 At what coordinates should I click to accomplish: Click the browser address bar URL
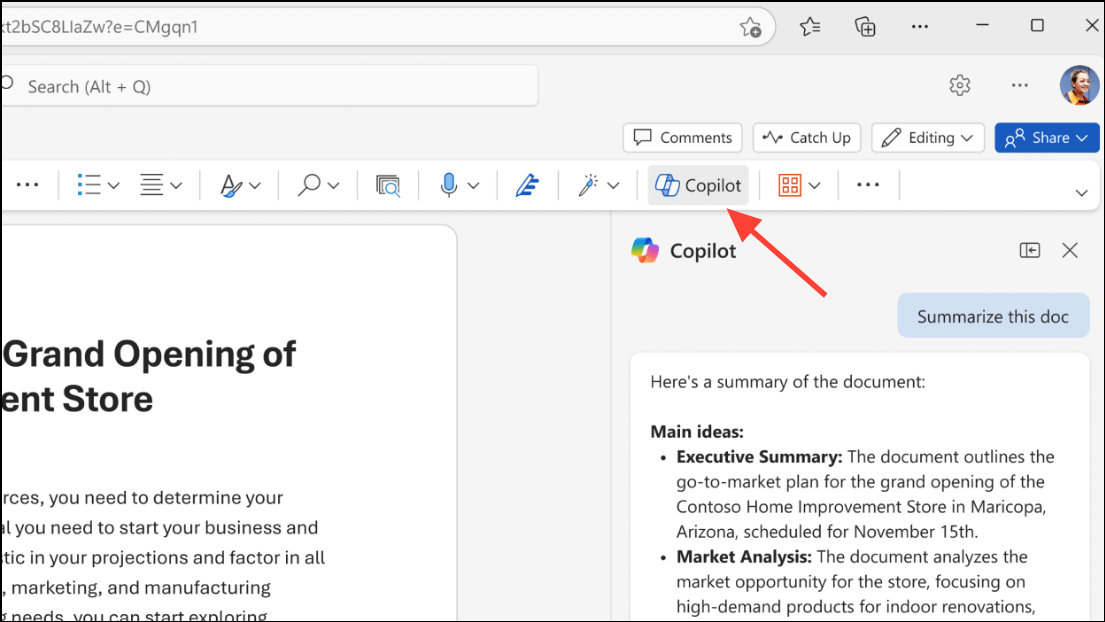pos(99,27)
